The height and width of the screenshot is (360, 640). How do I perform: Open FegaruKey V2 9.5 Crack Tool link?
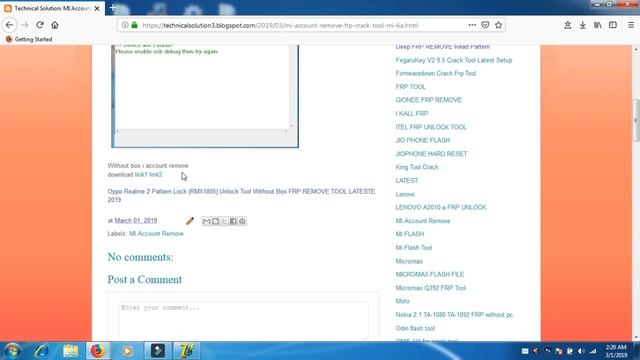pyautogui.click(x=453, y=60)
